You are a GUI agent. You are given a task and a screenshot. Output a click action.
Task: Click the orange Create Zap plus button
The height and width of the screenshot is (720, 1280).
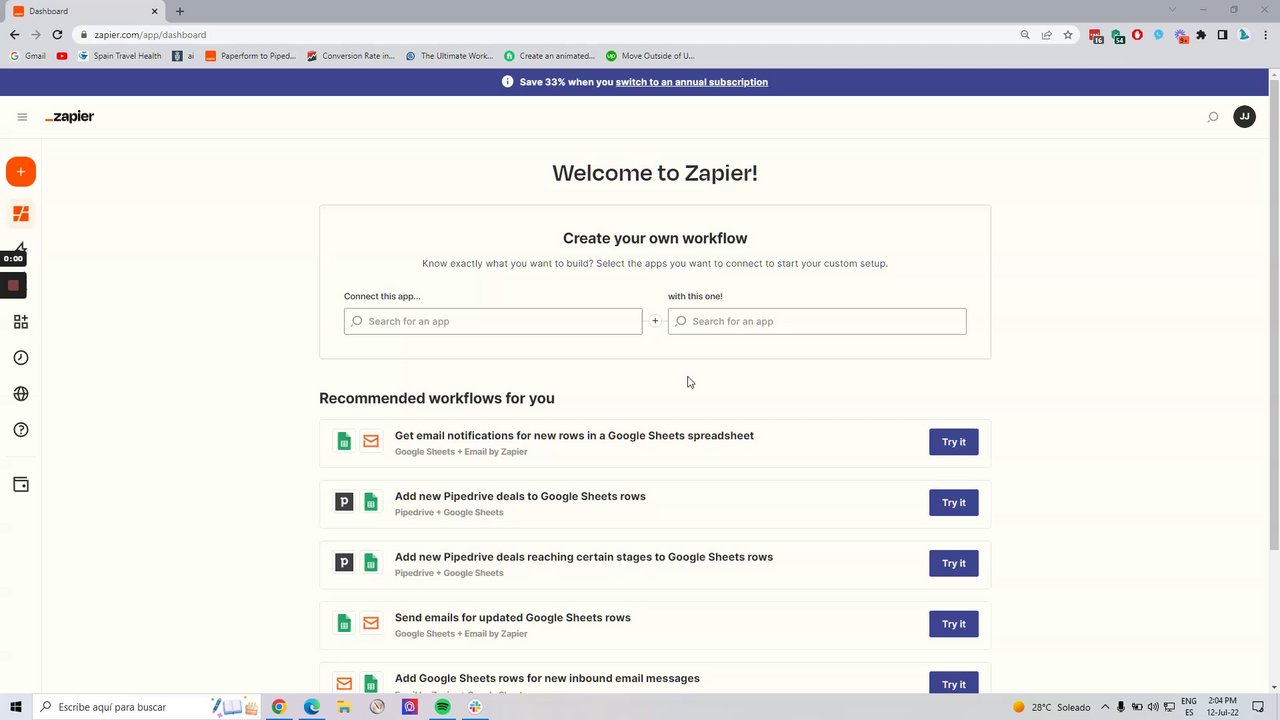21,172
